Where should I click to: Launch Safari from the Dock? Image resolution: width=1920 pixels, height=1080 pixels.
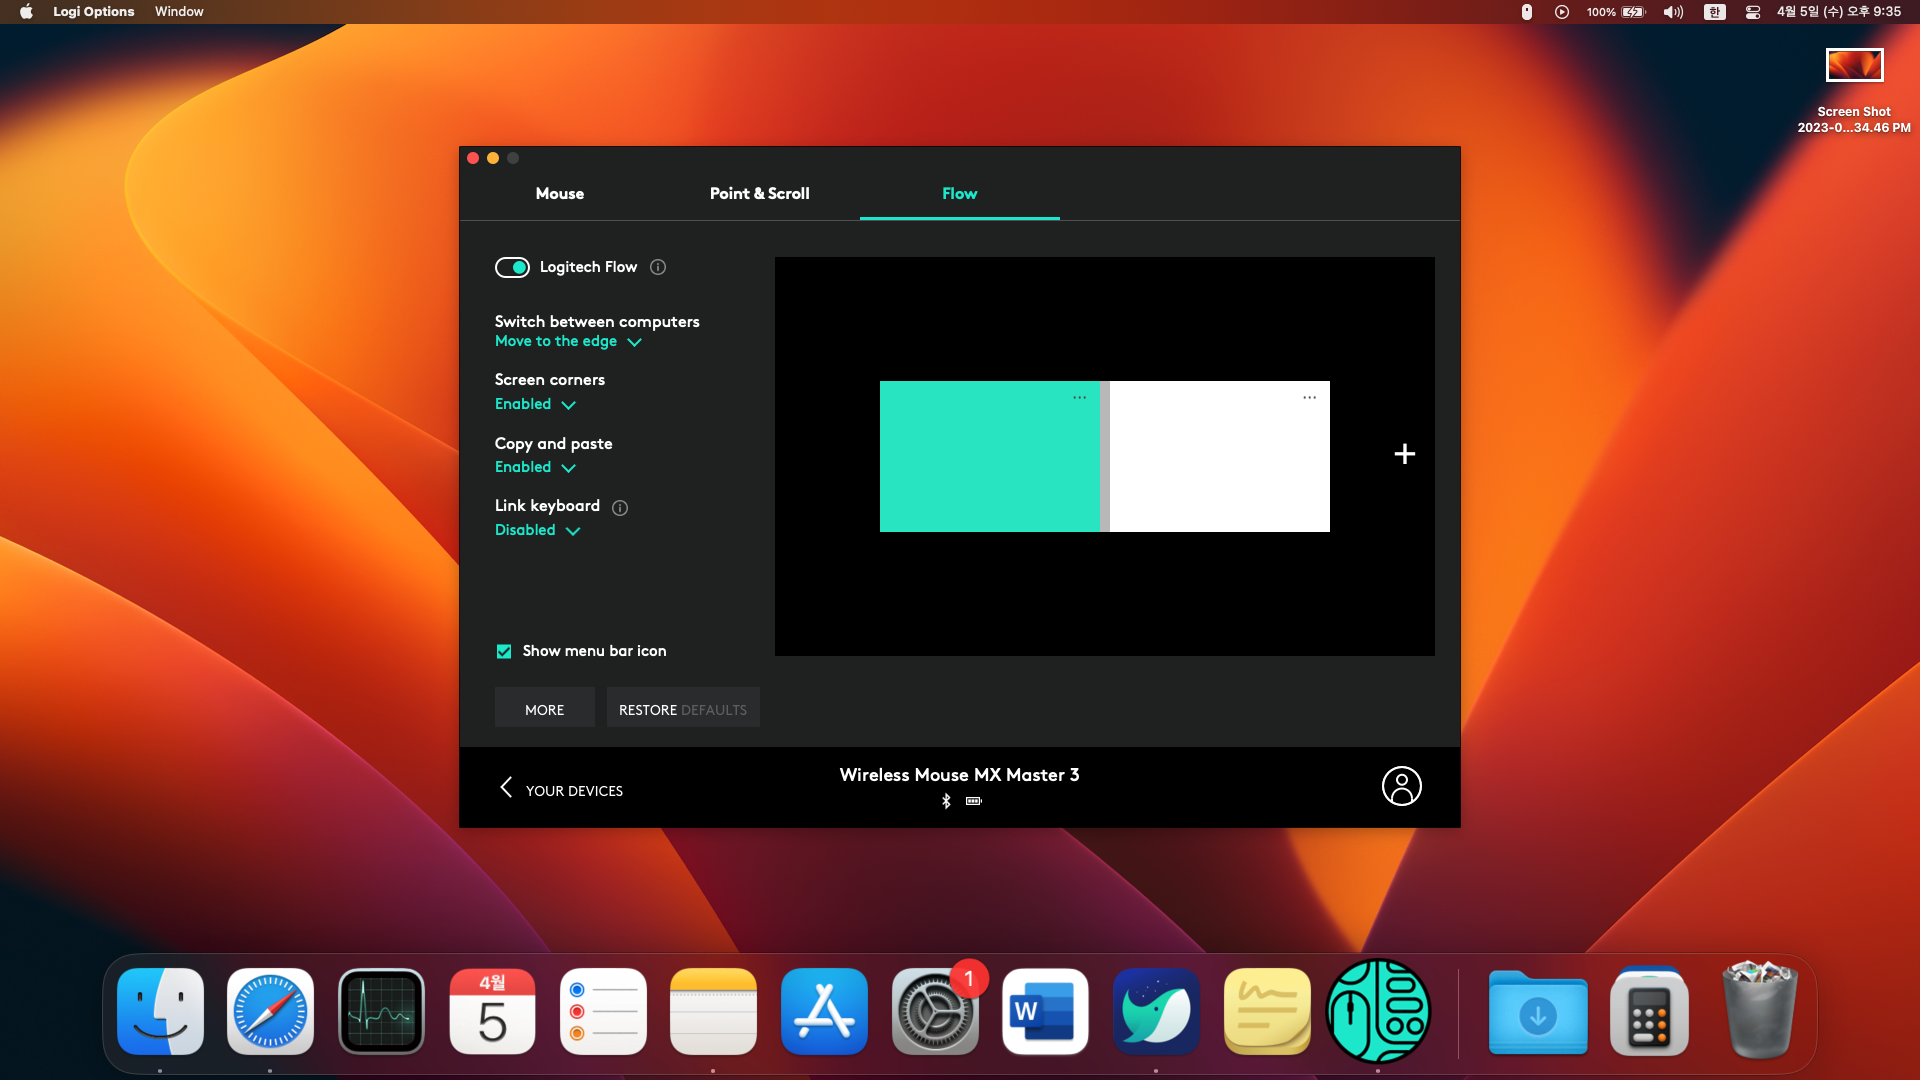[x=270, y=1011]
